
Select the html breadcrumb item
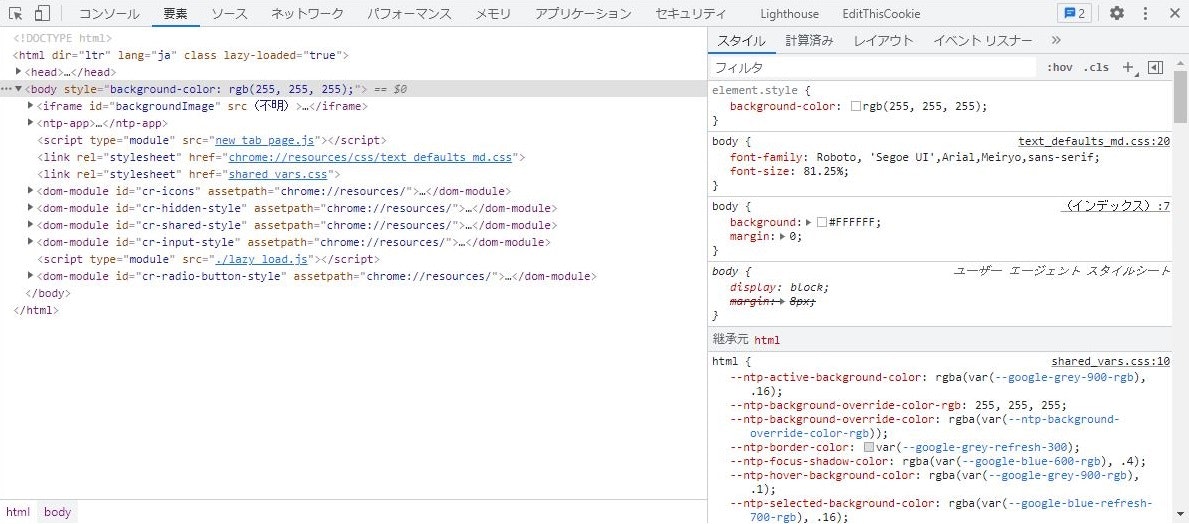[18, 512]
